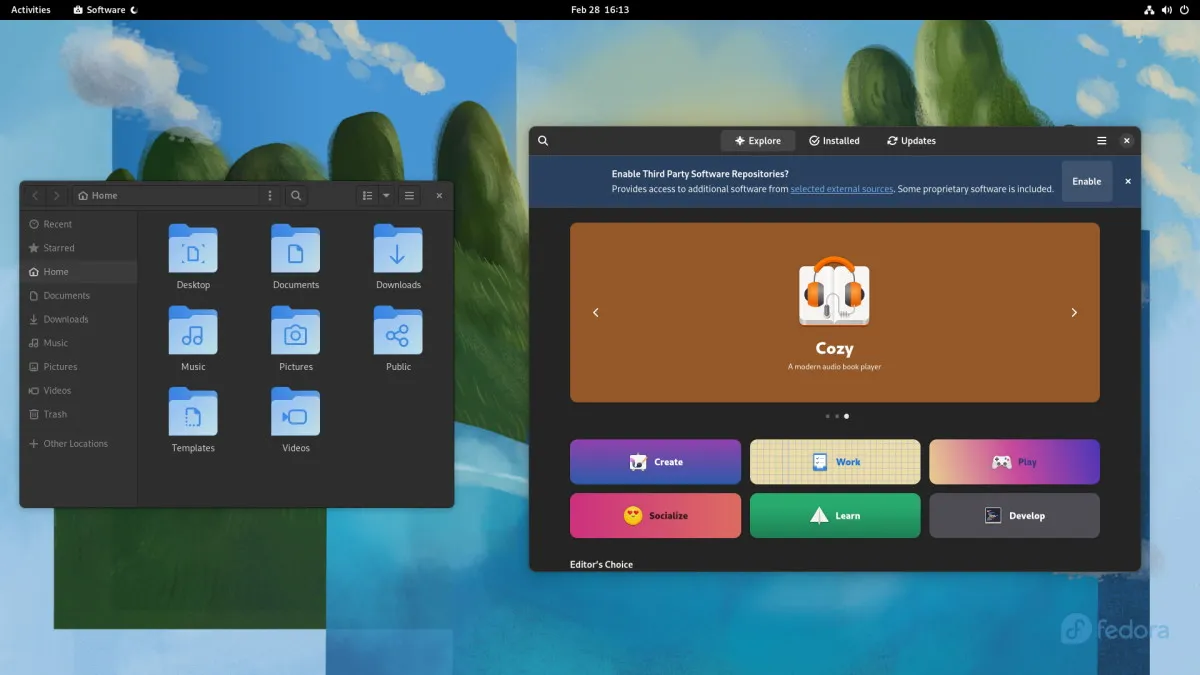
Task: Show next featured app with right arrow
Action: click(1074, 313)
